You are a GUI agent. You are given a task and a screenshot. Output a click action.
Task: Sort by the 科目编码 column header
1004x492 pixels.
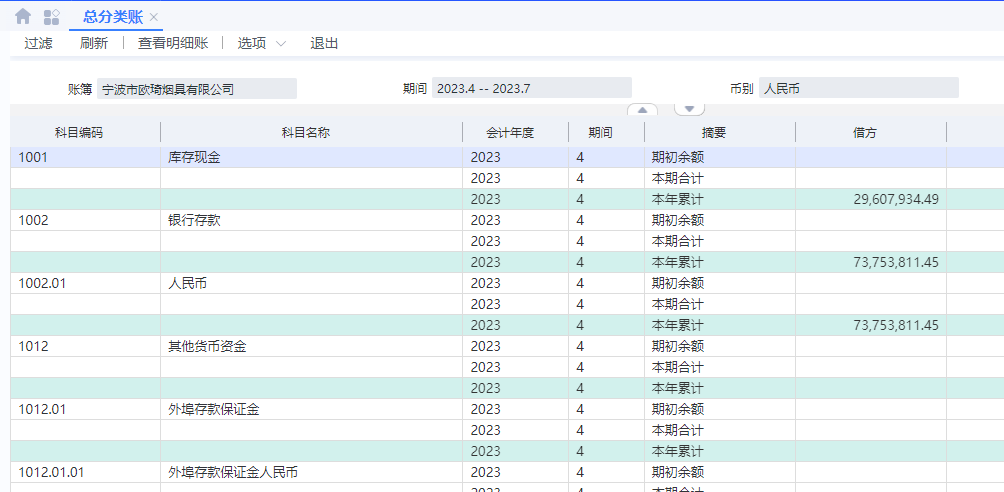(78, 133)
